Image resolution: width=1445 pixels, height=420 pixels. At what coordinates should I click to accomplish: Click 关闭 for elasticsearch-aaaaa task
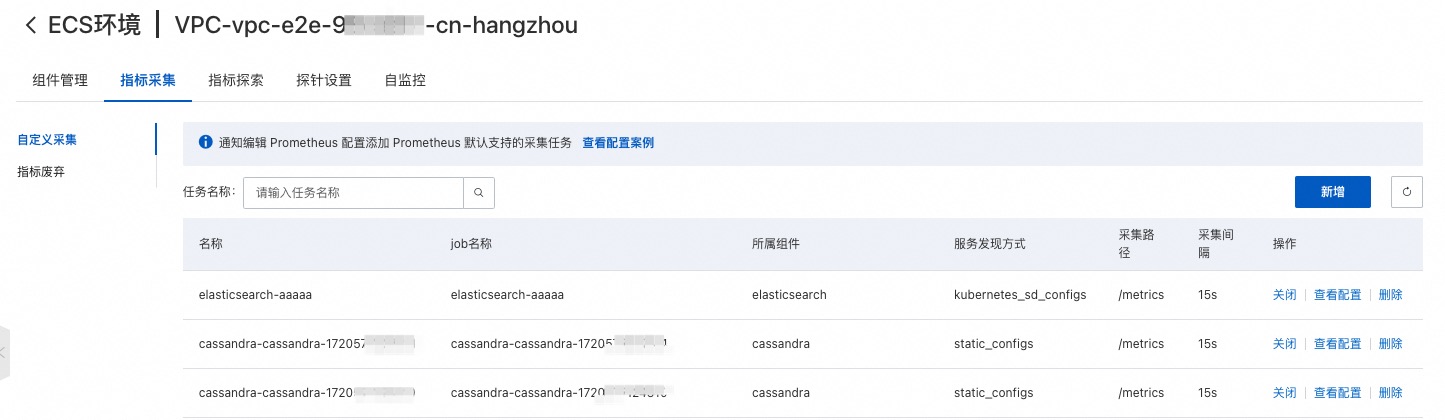(x=1284, y=295)
